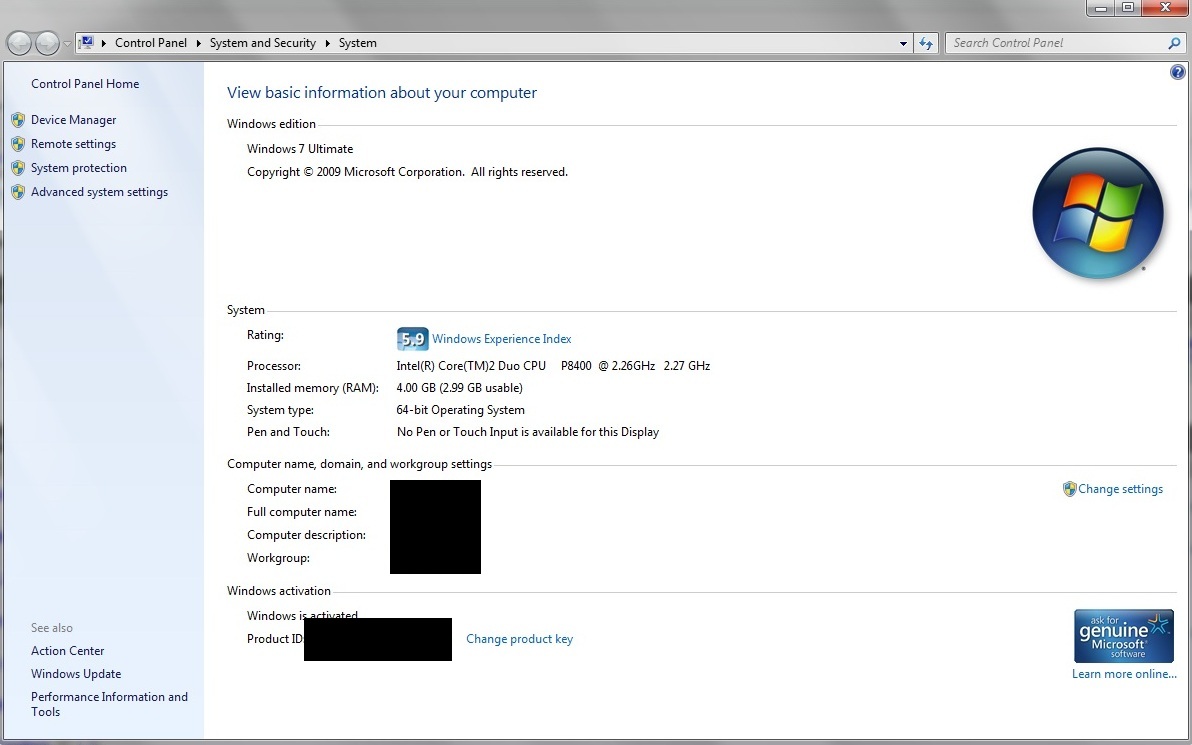Click the 5.9 rating badge
Viewport: 1192px width, 745px height.
pos(413,339)
